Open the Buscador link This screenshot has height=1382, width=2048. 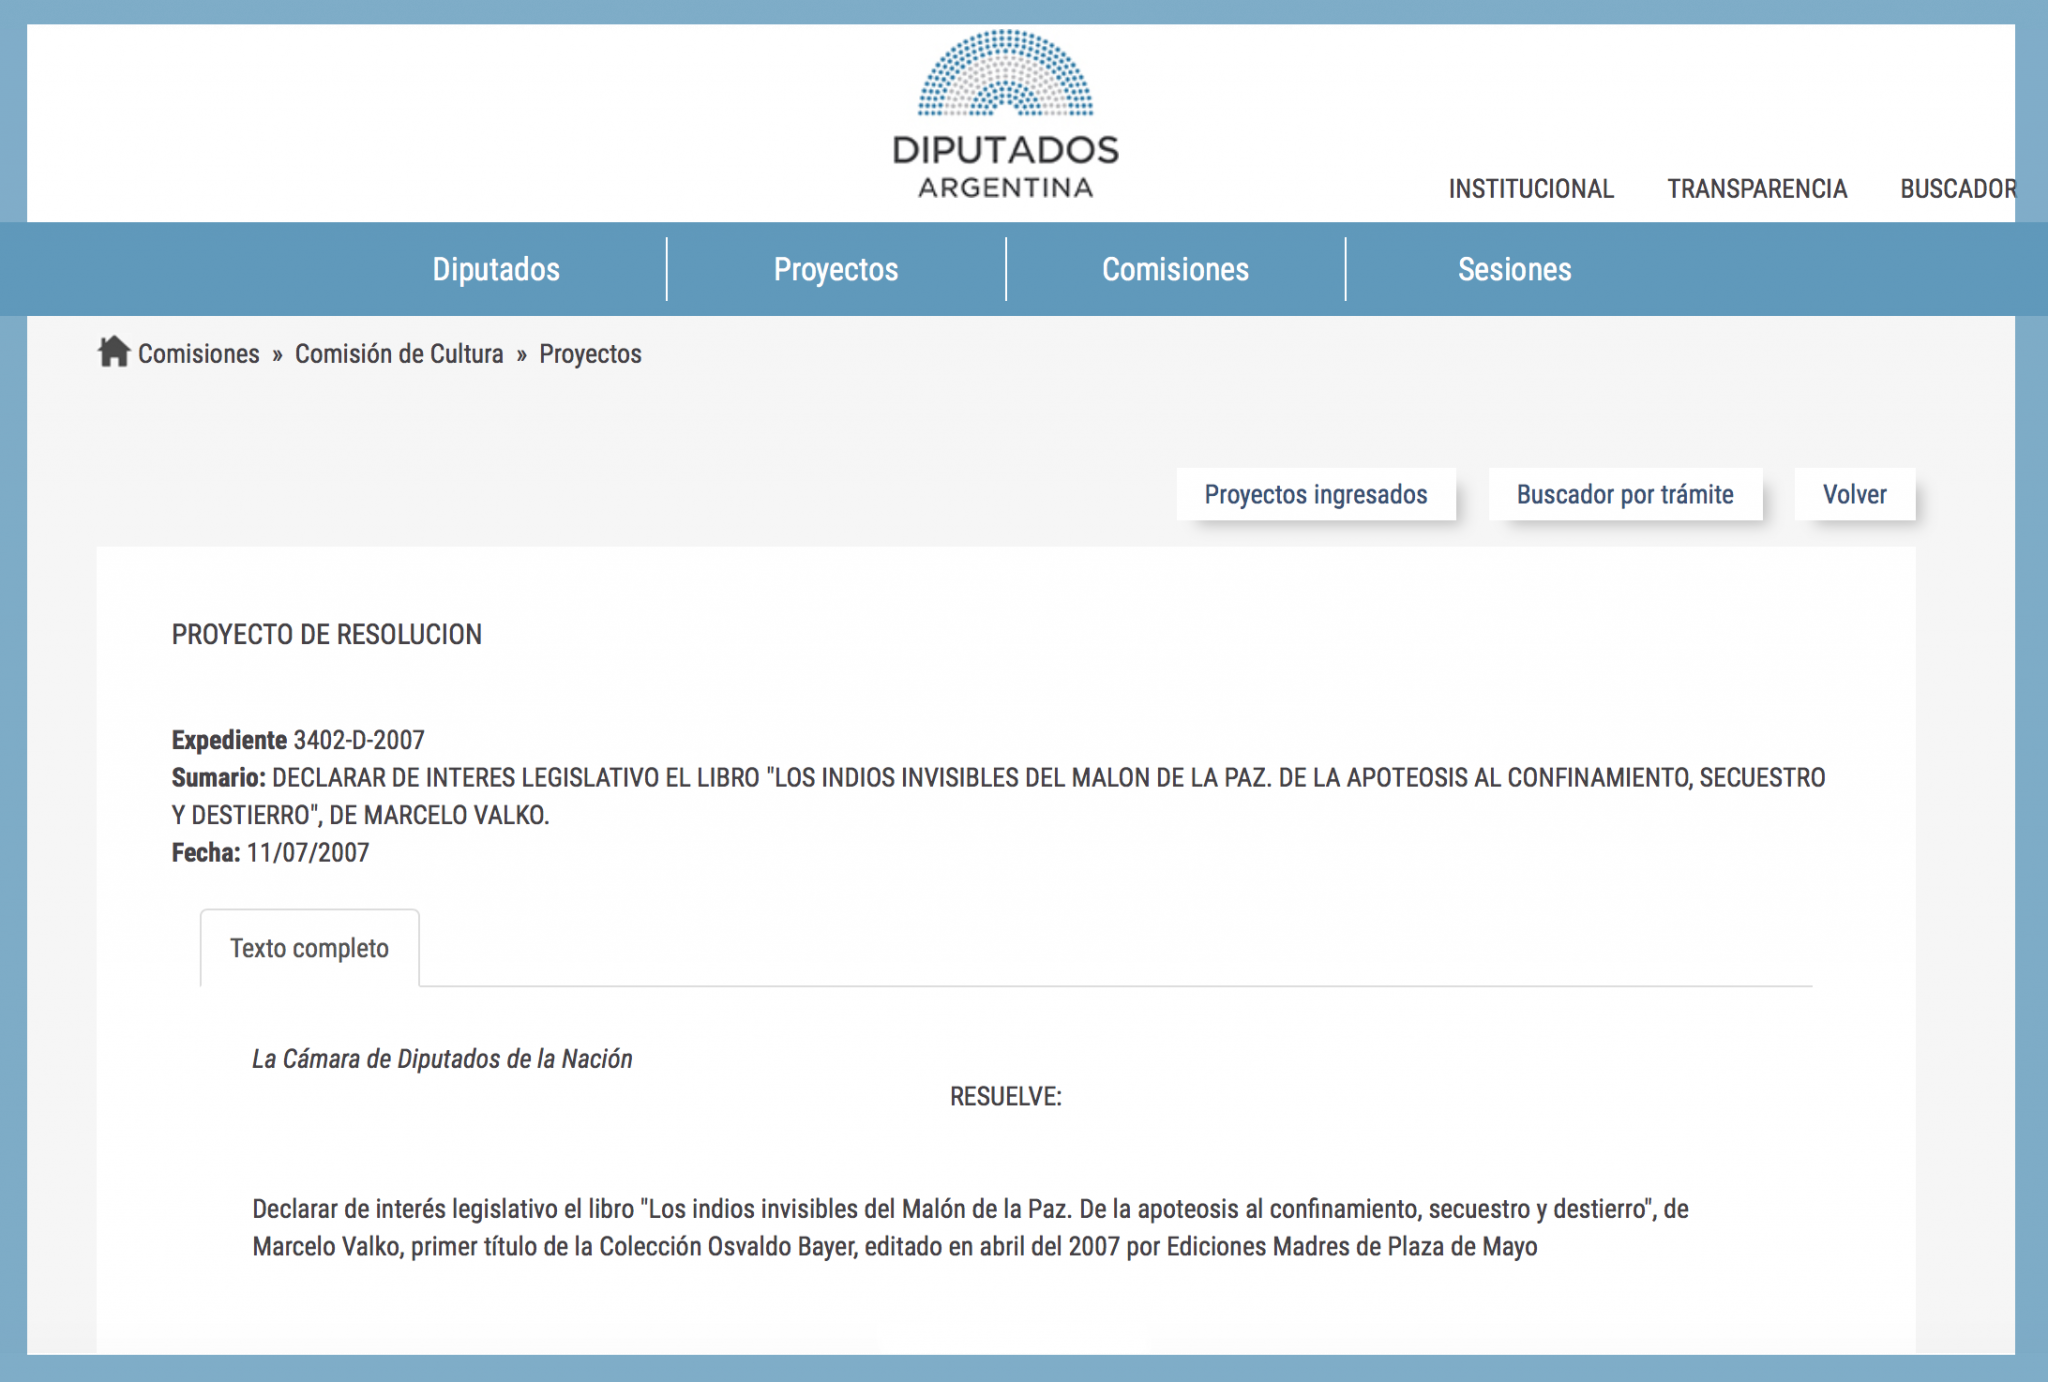point(1958,189)
